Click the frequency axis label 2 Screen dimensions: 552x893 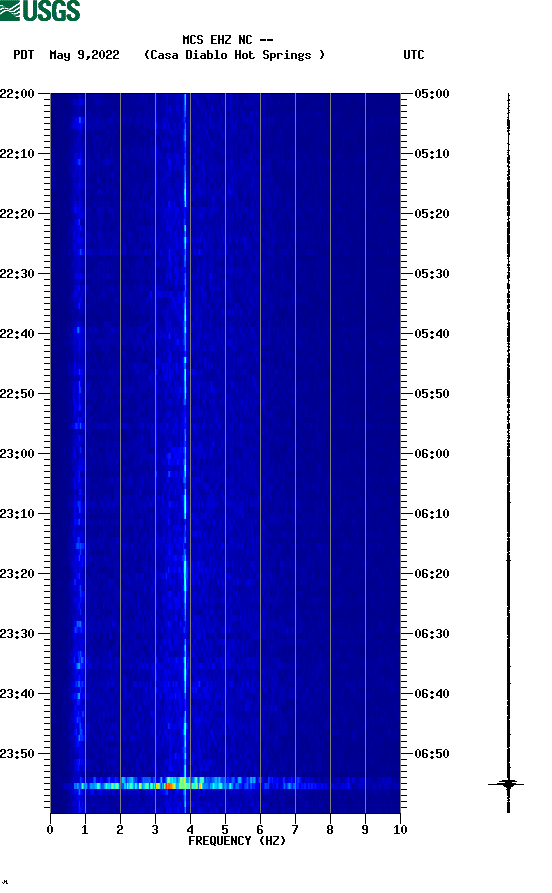120,830
